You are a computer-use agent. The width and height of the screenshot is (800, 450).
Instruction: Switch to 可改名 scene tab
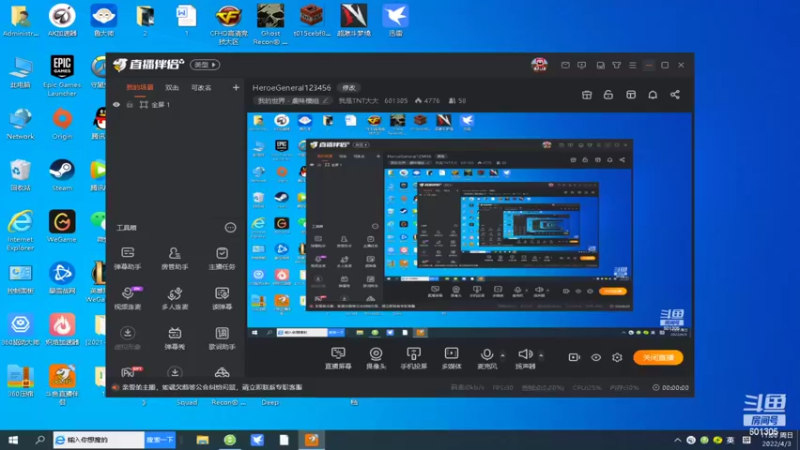pos(201,88)
